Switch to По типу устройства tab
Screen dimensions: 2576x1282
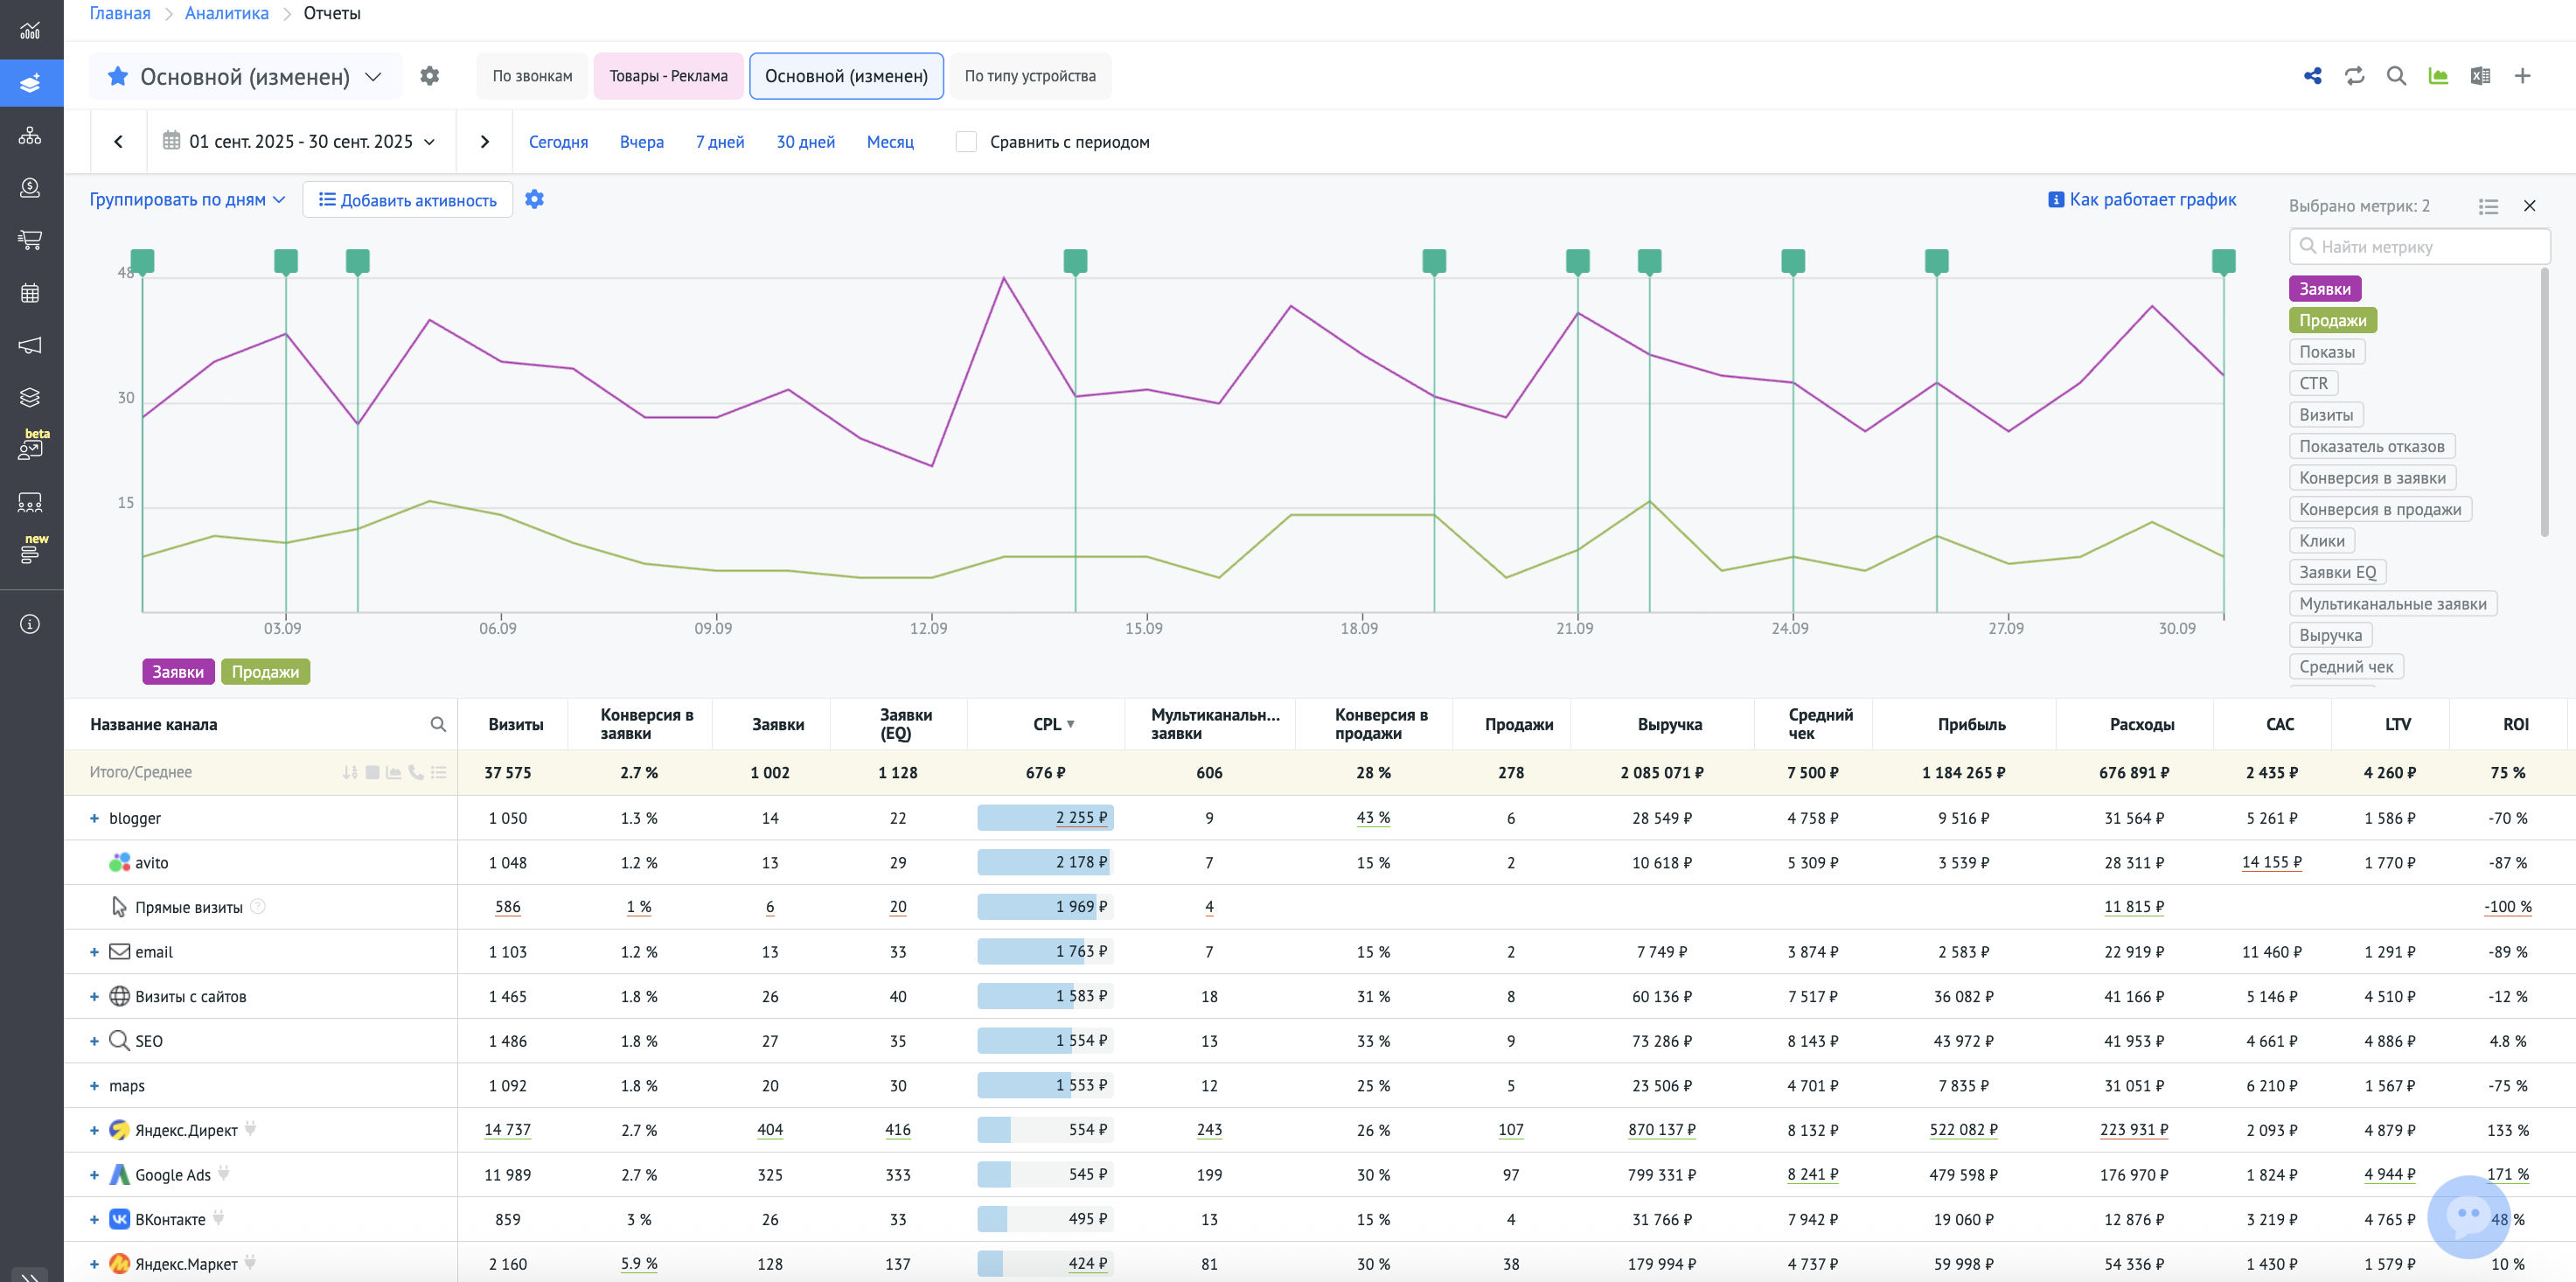(x=1029, y=76)
